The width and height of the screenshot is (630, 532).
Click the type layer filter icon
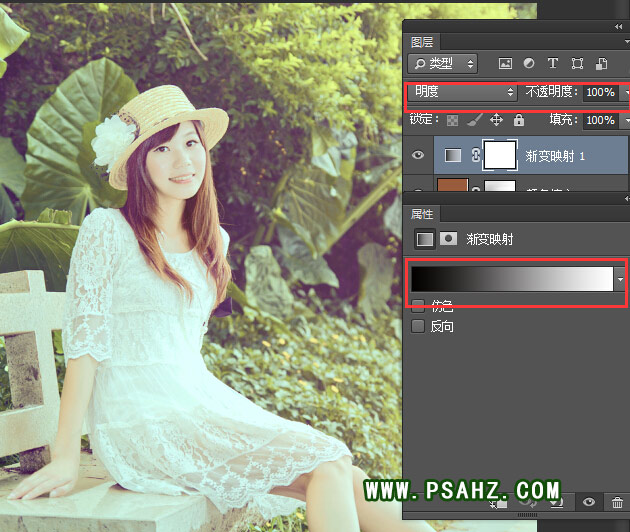552,64
